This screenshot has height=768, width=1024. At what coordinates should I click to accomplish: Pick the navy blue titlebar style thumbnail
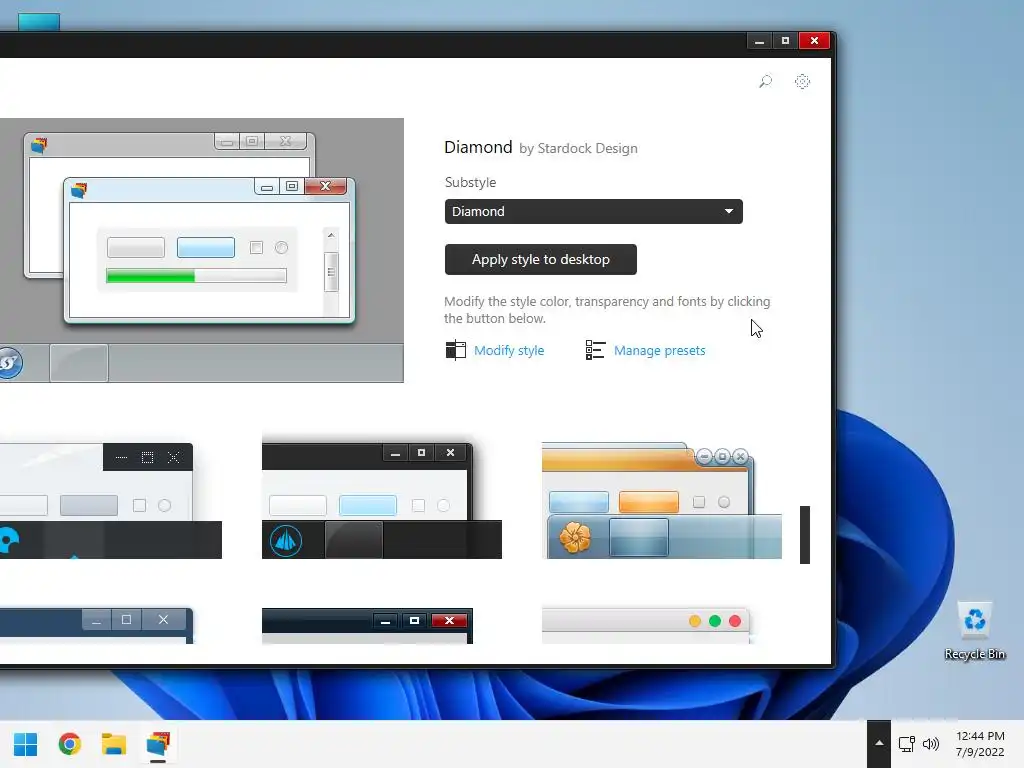[x=97, y=626]
